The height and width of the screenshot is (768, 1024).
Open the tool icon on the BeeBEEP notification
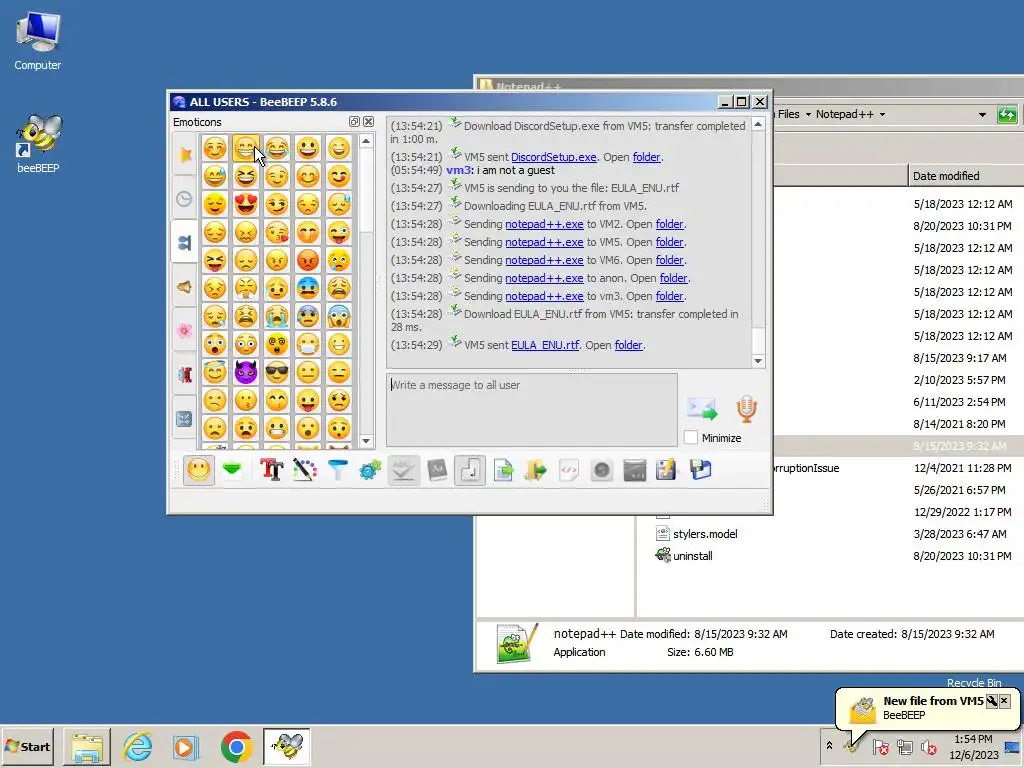click(991, 701)
